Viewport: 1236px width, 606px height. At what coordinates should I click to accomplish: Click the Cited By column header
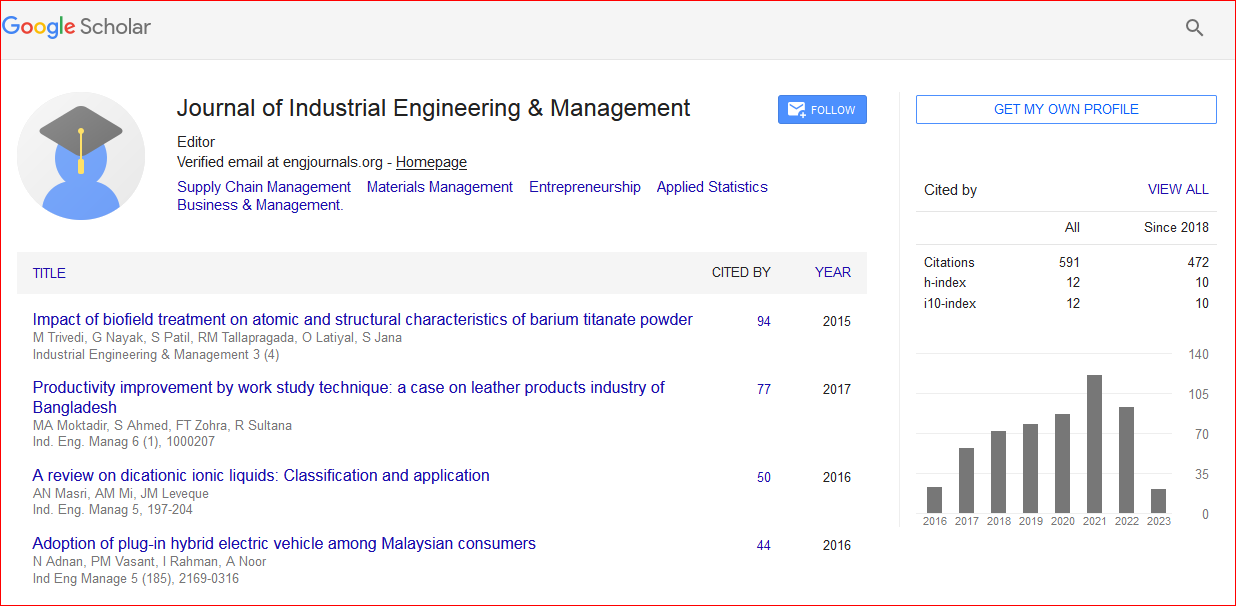[x=741, y=272]
